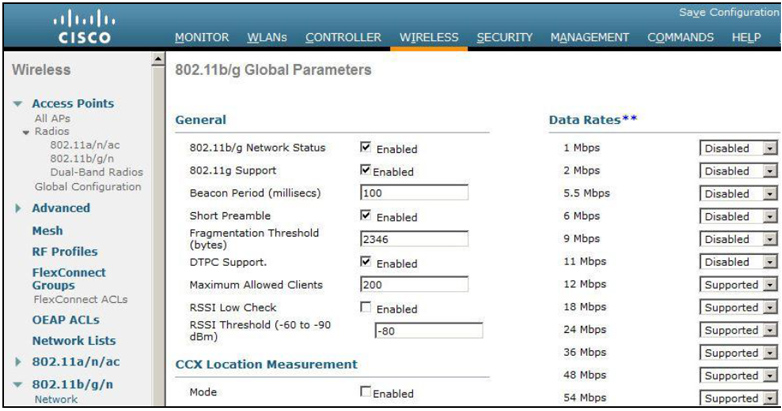782x411 pixels.
Task: Switch to the WLANs tab
Action: pos(267,37)
